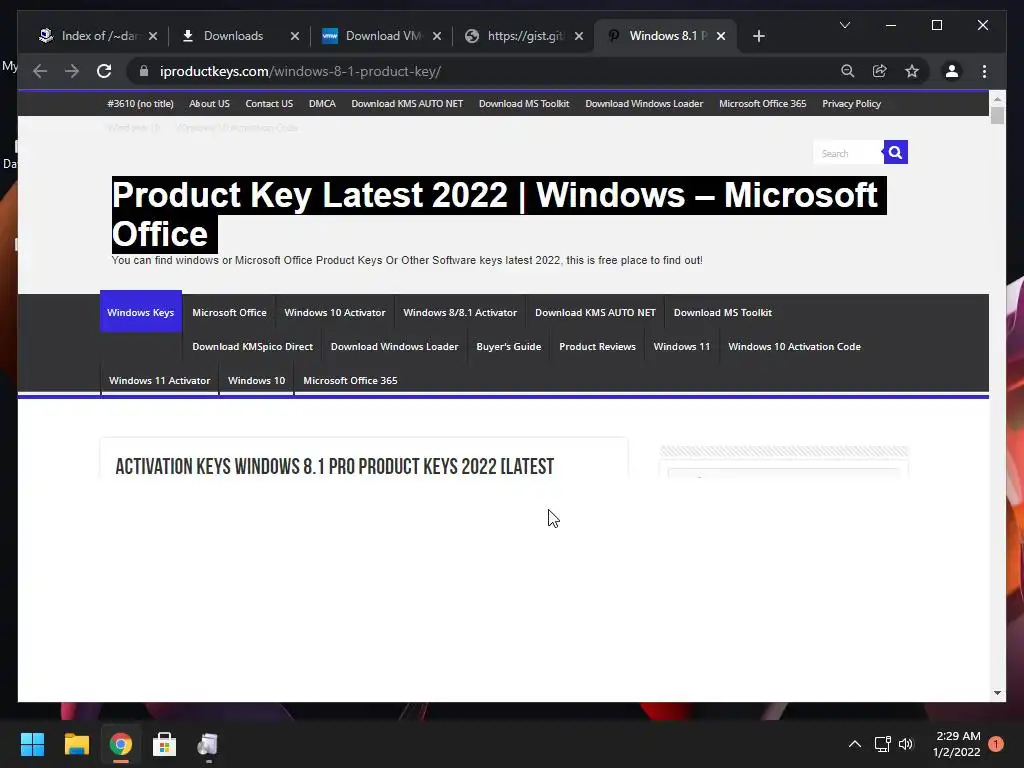1024x768 pixels.
Task: Select Windows 8/8.1 Activator menu item
Action: pos(460,312)
